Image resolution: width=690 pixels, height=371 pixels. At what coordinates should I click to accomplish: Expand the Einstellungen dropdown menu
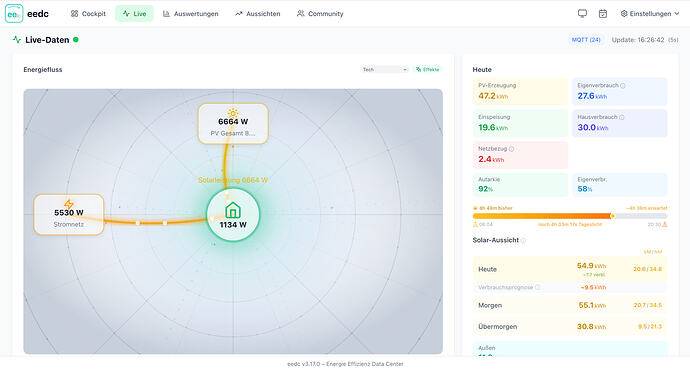click(650, 14)
